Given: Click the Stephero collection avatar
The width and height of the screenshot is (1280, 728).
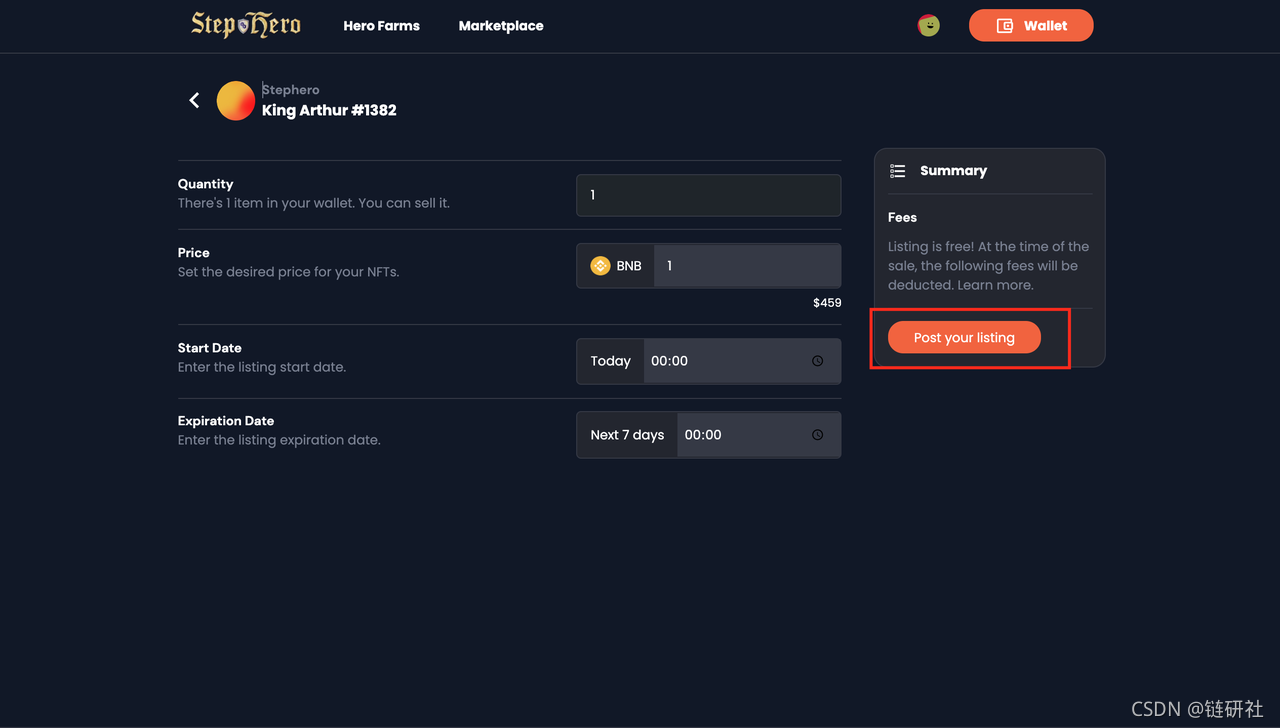Looking at the screenshot, I should [236, 101].
